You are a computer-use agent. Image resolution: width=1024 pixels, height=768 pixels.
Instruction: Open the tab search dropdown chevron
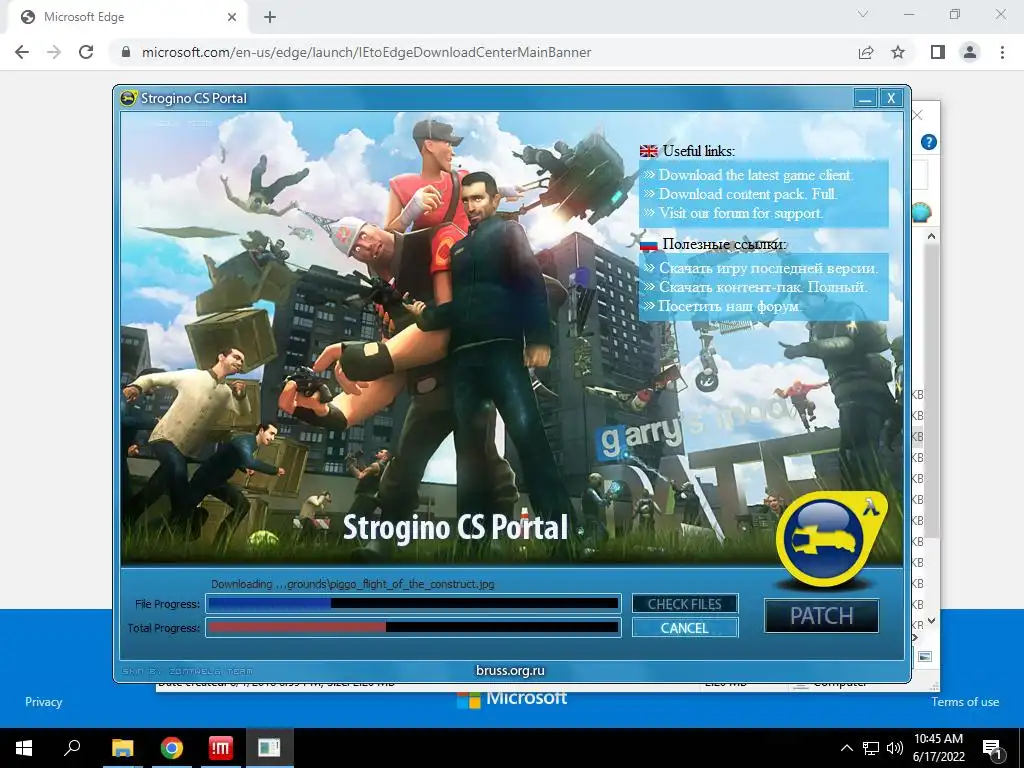click(x=863, y=14)
